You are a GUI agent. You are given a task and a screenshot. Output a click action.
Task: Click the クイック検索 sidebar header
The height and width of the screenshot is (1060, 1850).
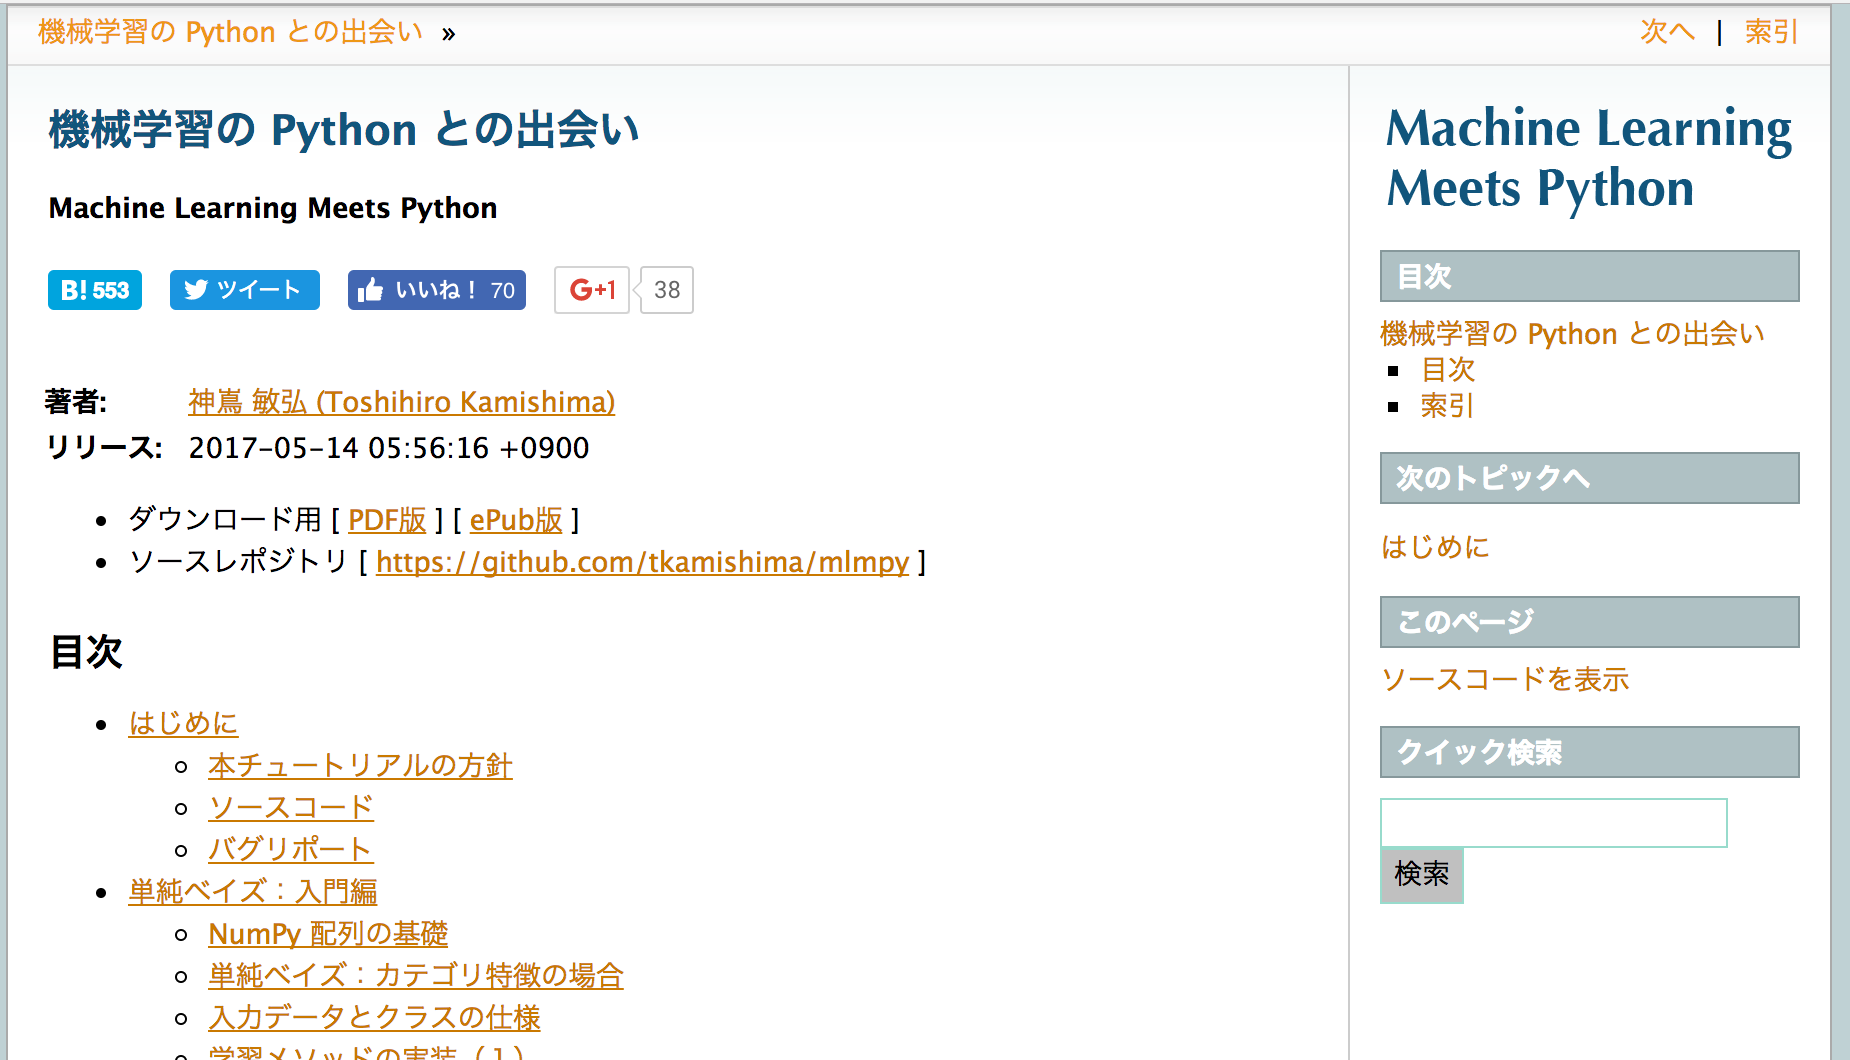(x=1590, y=752)
